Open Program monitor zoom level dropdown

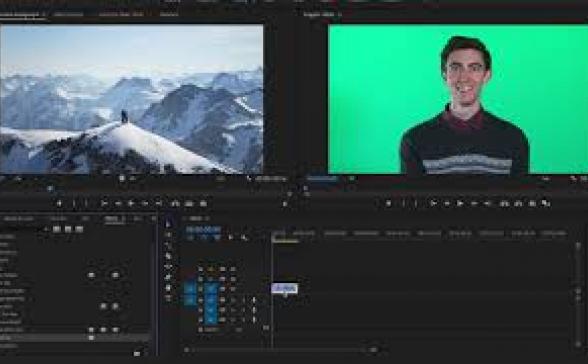351,179
